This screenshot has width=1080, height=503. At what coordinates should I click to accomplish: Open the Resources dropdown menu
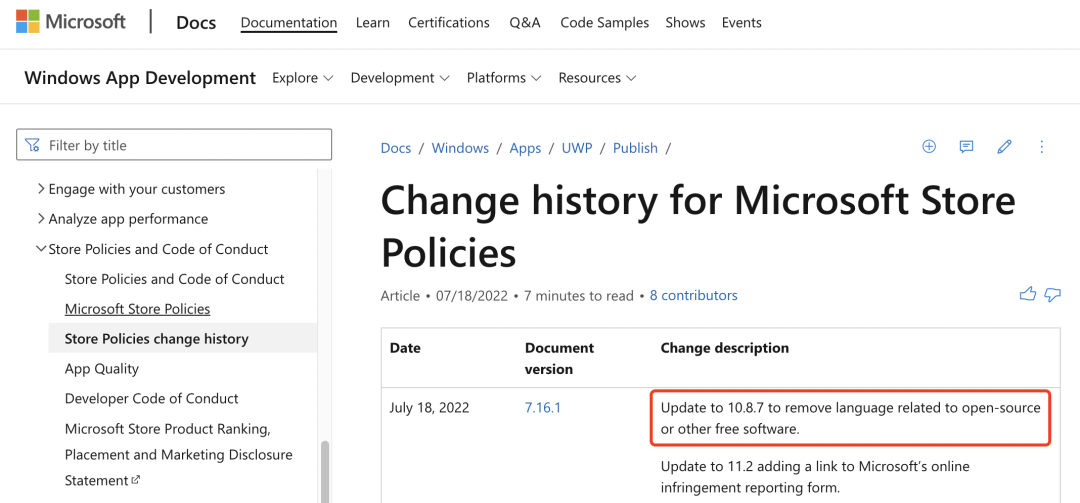point(597,78)
